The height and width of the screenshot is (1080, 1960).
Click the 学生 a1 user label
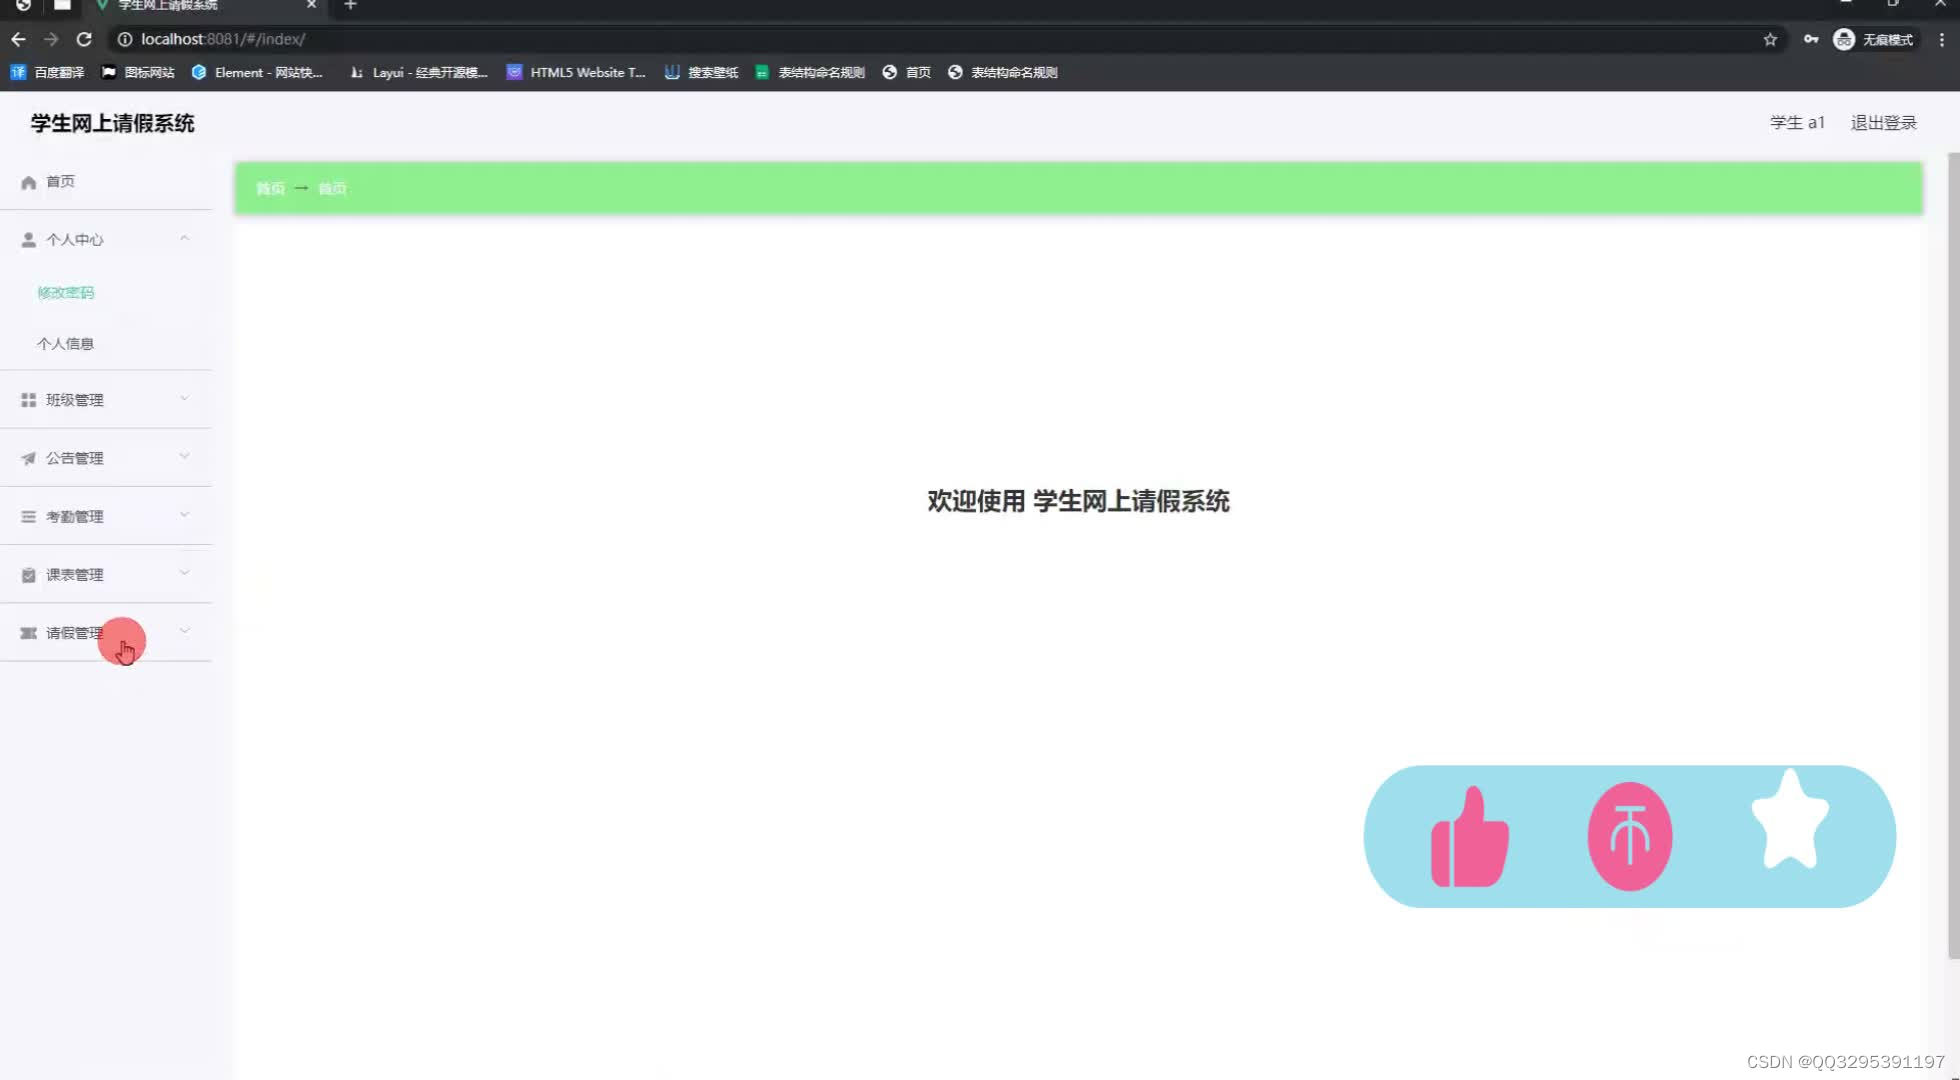1797,123
